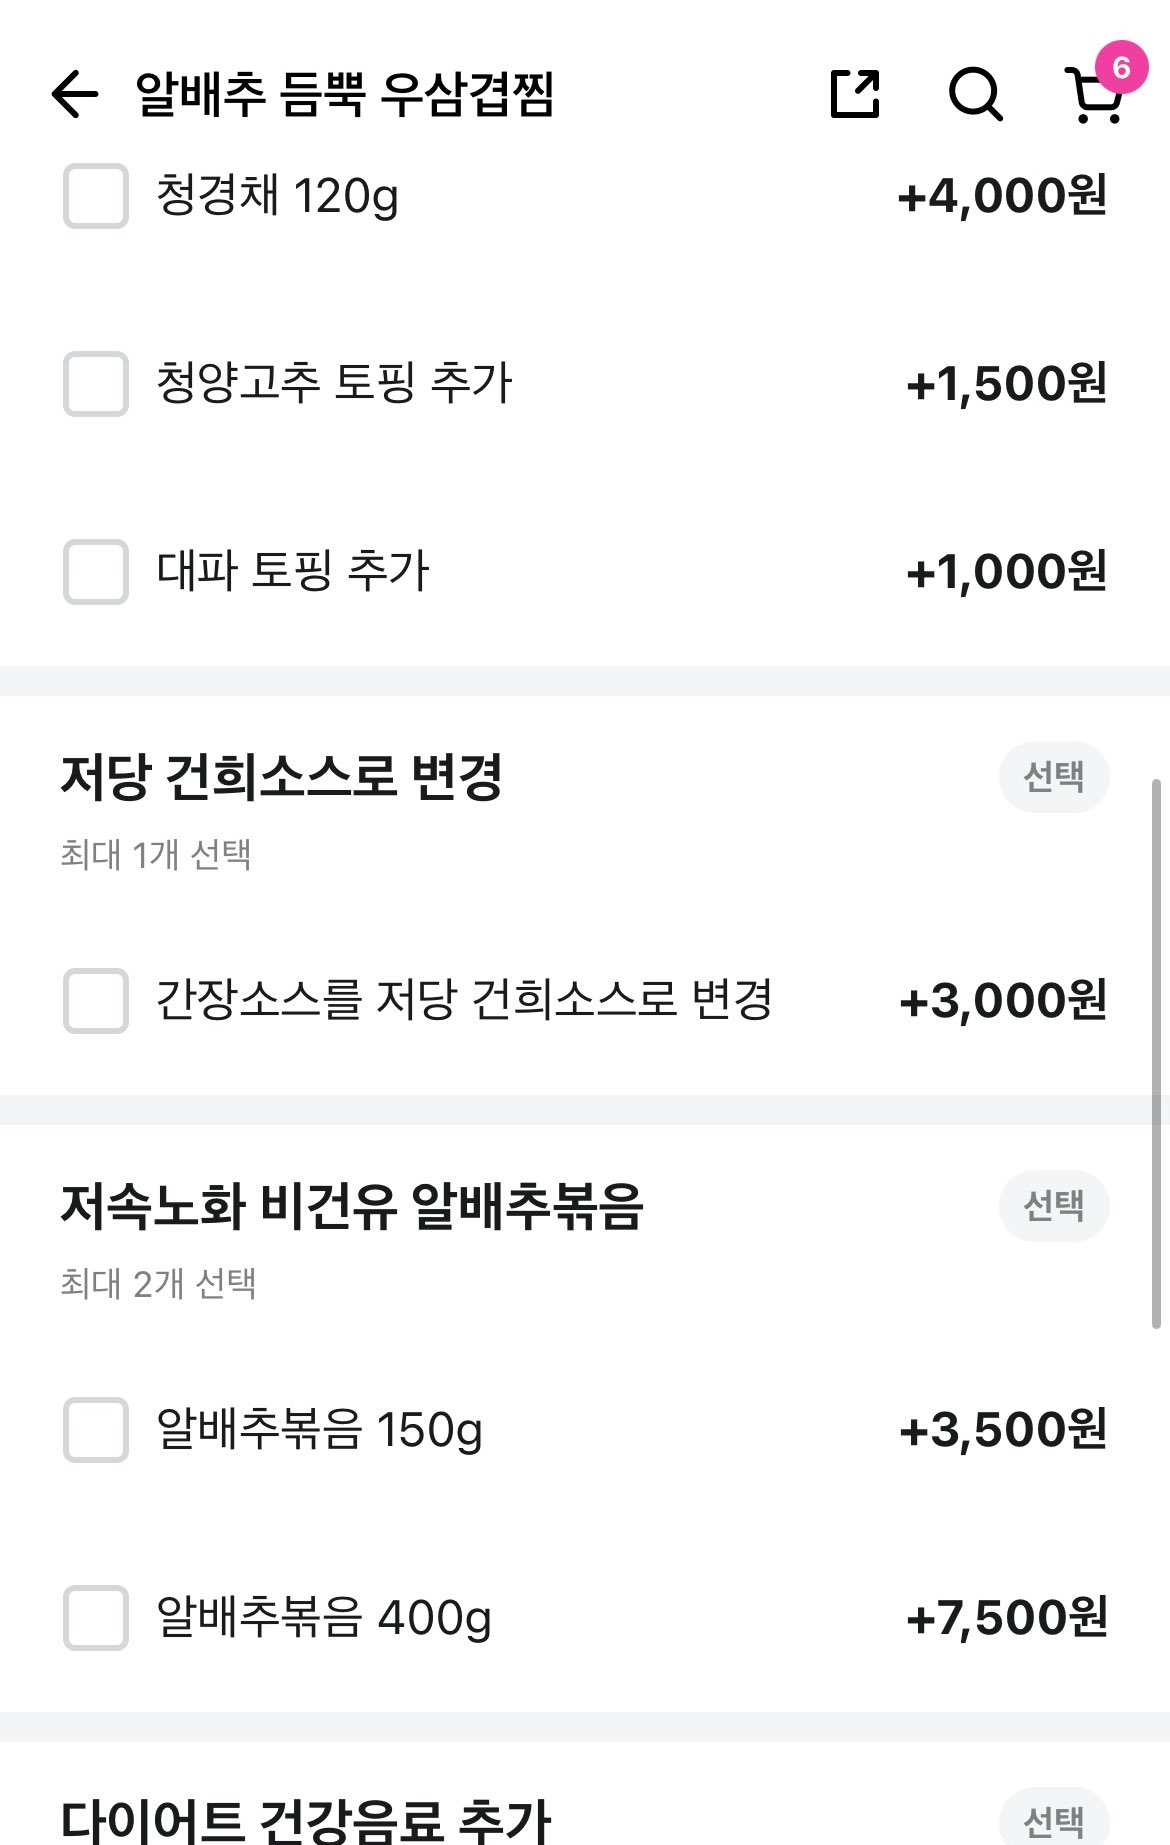Tap the 최대 2개 선택 hint text
The width and height of the screenshot is (1170, 1845).
coord(158,1283)
